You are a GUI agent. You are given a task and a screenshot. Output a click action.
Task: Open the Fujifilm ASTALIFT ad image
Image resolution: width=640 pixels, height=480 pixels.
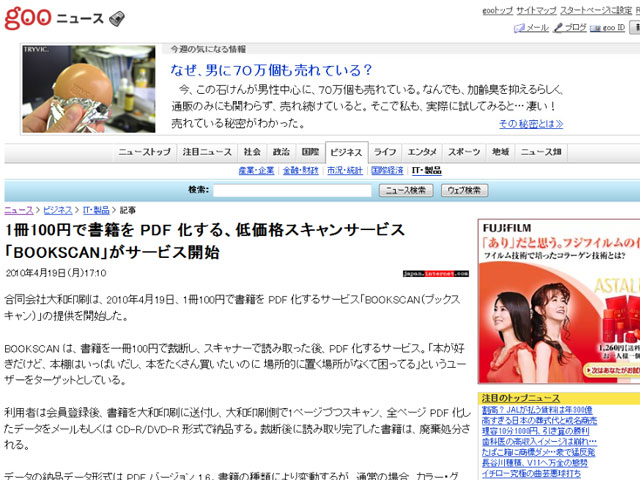pos(559,302)
